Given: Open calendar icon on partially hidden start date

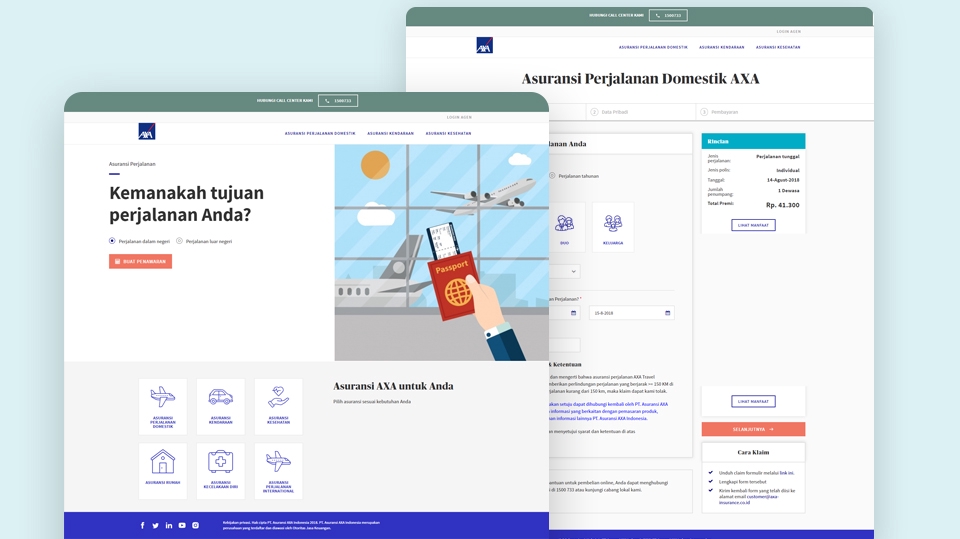Looking at the screenshot, I should point(574,313).
